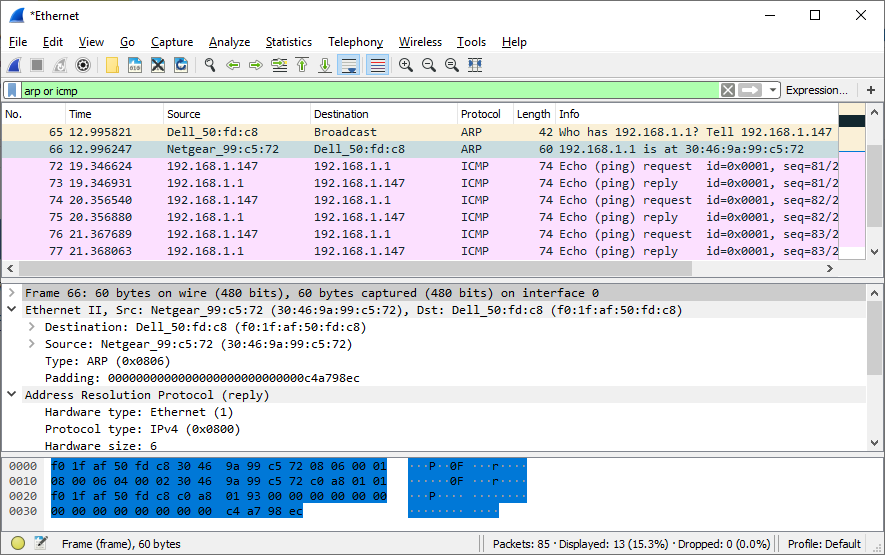Click the Reload capture file icon
Viewport: 885px width, 555px height.
click(181, 65)
